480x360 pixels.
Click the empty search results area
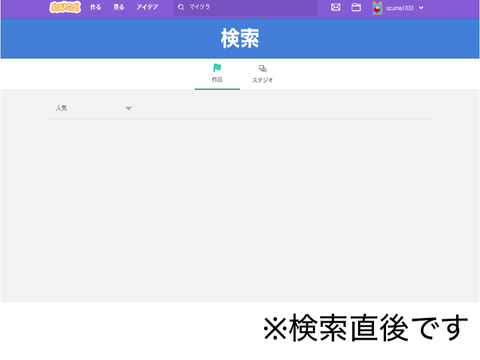[240, 210]
